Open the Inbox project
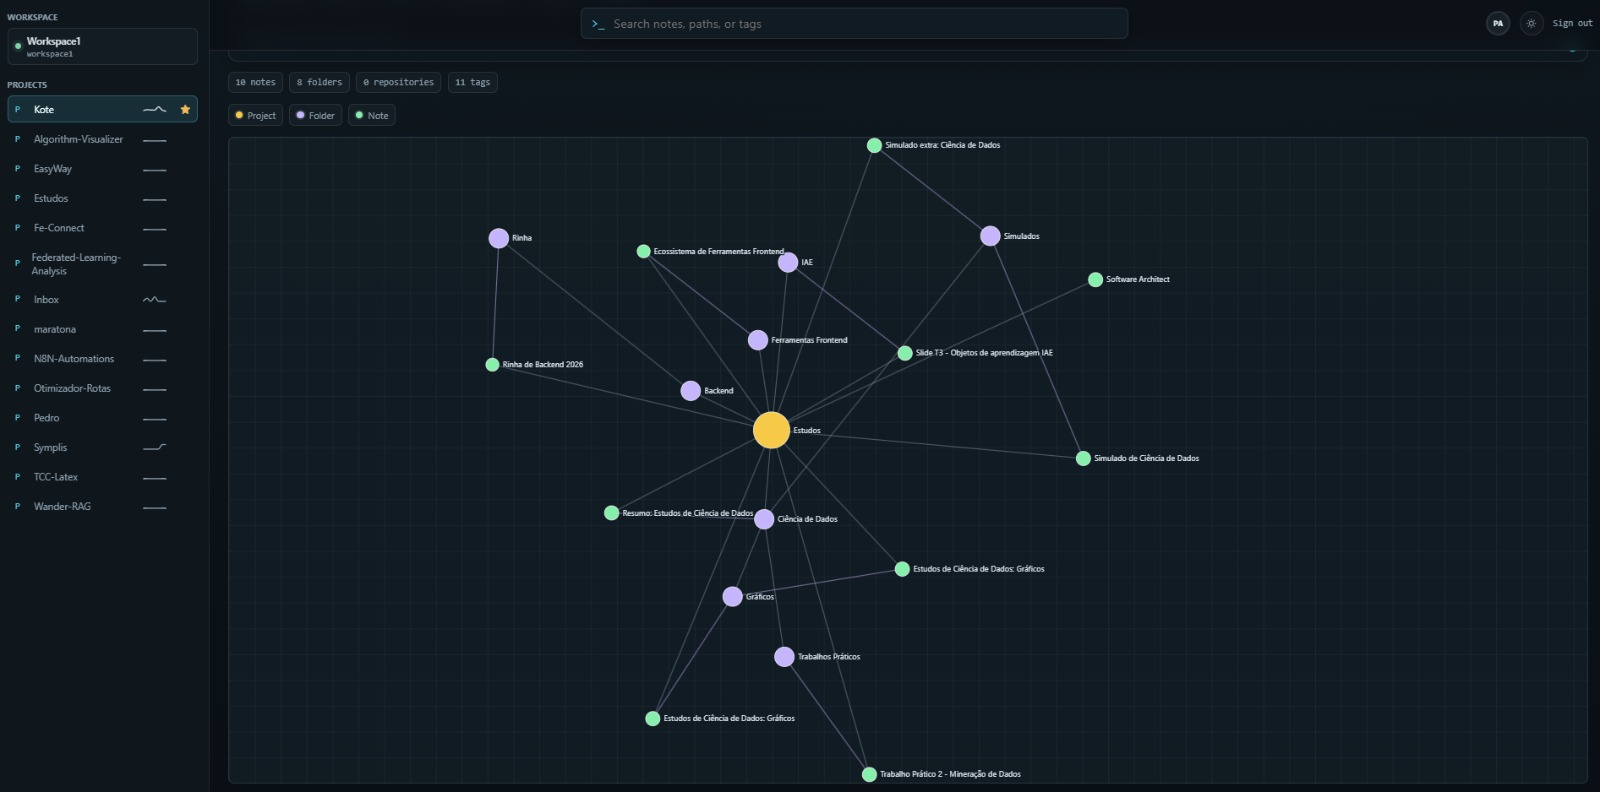Image resolution: width=1600 pixels, height=792 pixels. coord(102,300)
